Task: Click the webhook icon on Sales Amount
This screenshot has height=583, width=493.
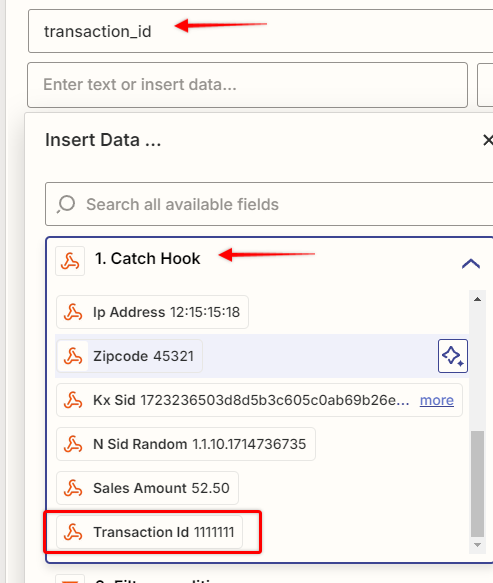Action: [x=73, y=488]
